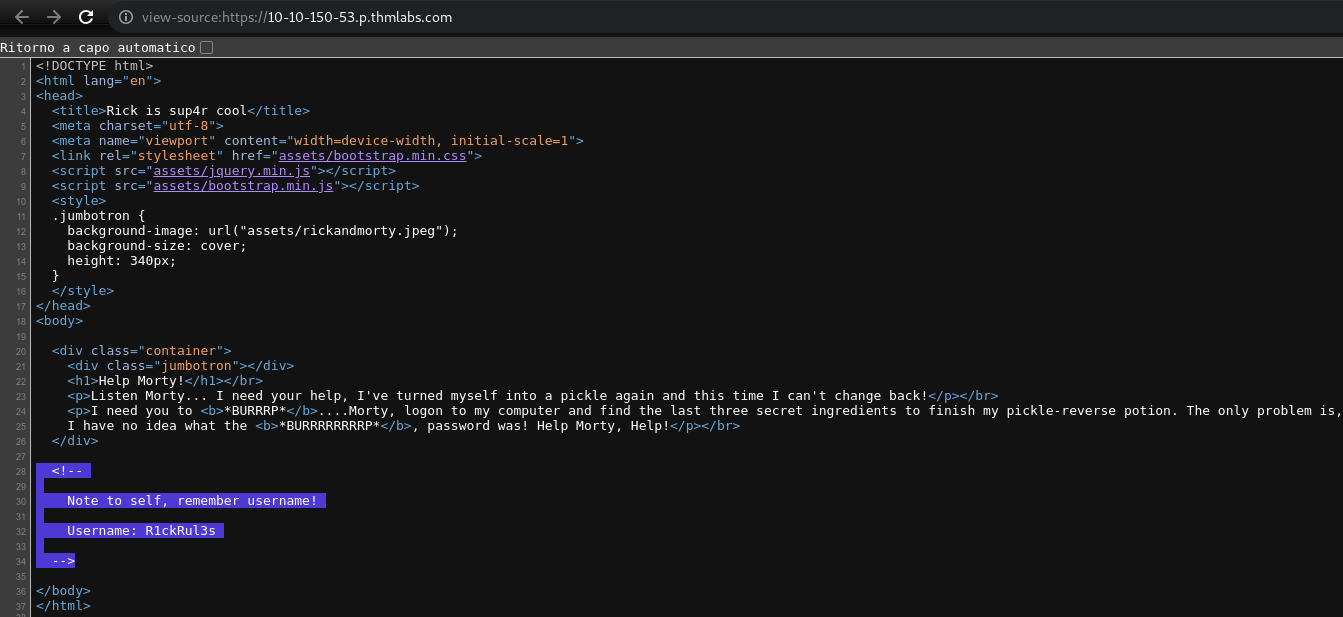Click the 'I have no idea what the' line

pos(403,426)
